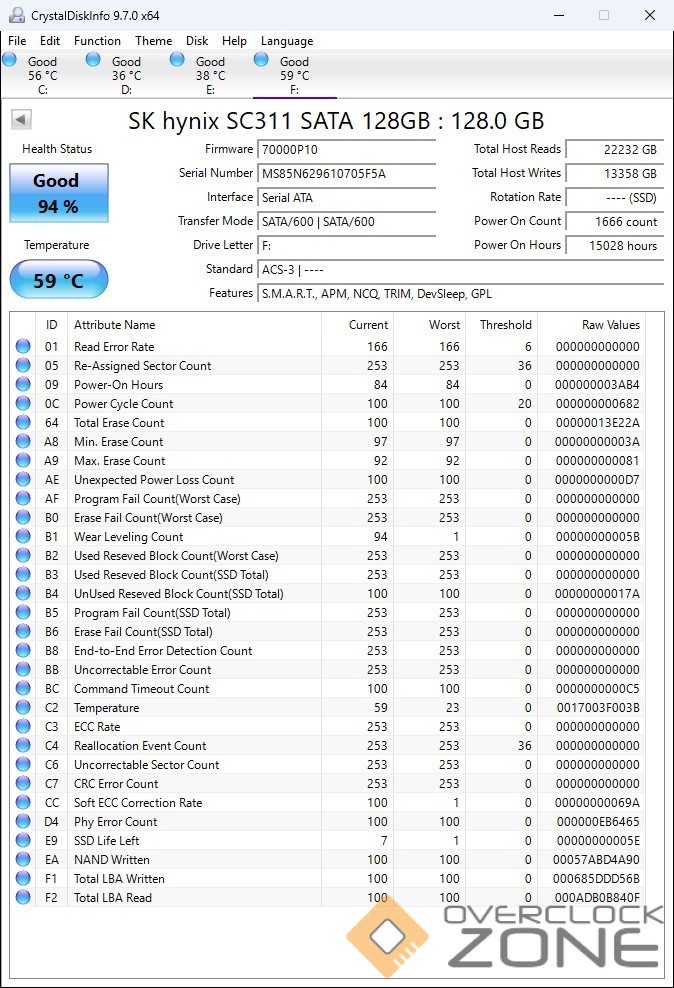Switch to the F: drive tab

point(294,75)
